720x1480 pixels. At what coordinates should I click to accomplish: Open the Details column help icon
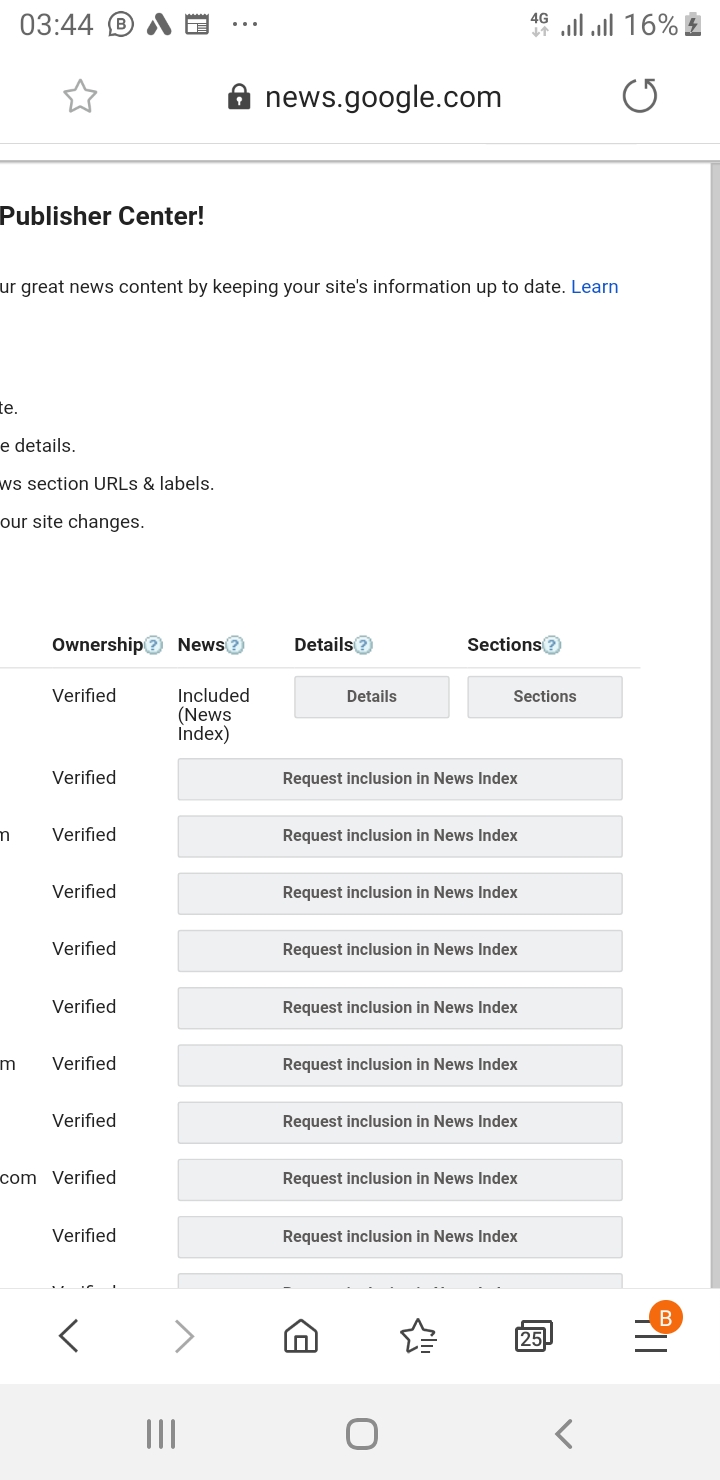[x=364, y=645]
